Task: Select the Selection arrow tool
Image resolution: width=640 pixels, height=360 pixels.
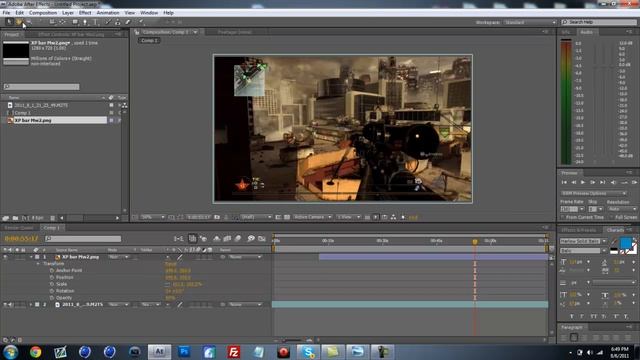Action: (9, 22)
